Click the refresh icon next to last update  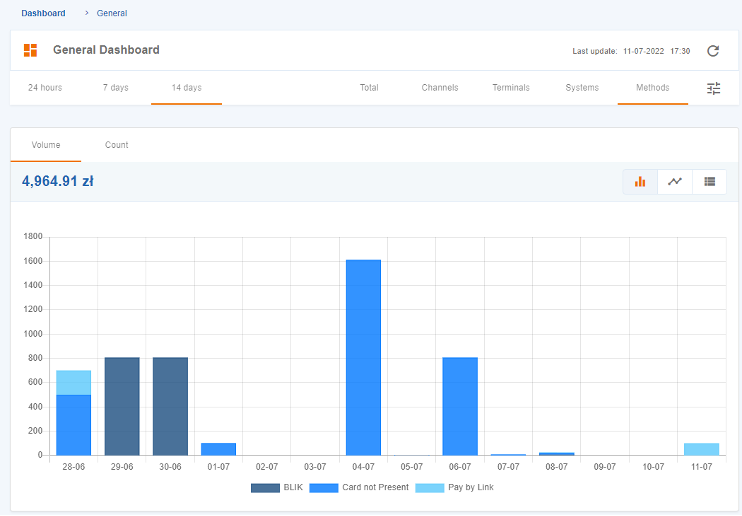tap(713, 51)
